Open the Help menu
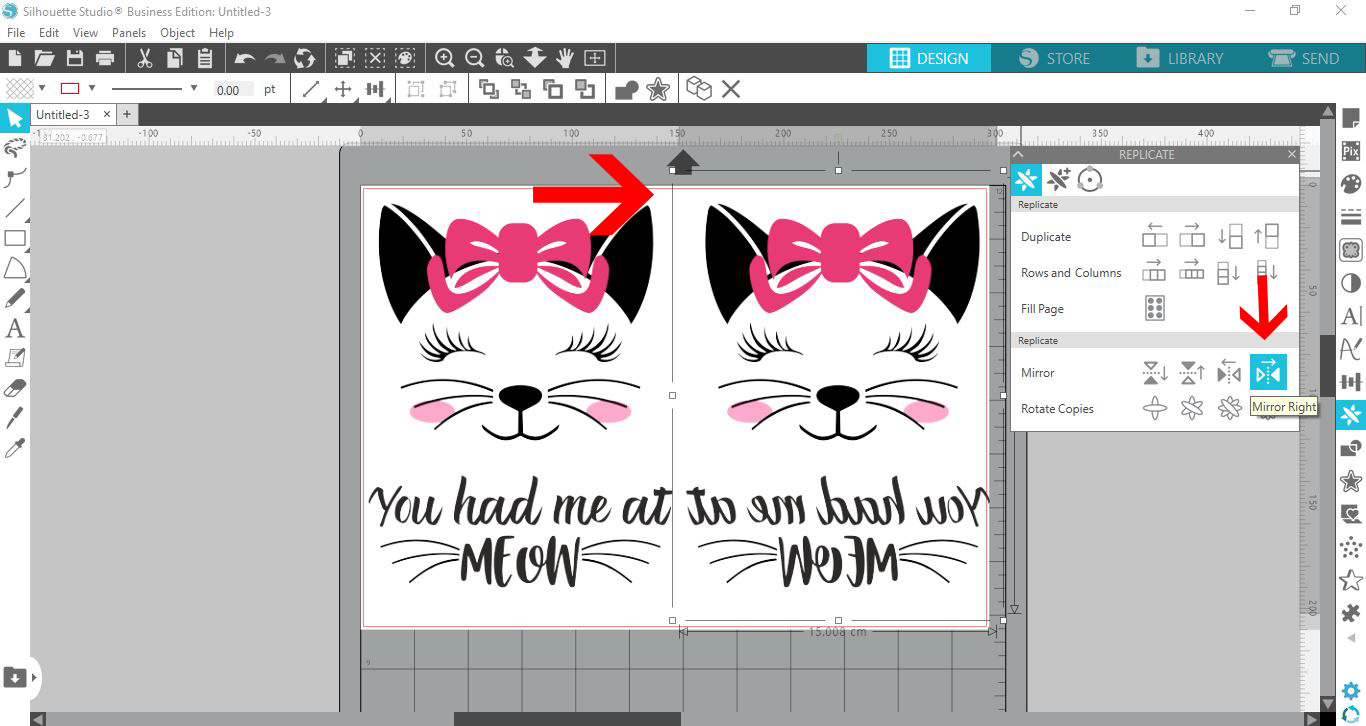The width and height of the screenshot is (1366, 726). point(221,33)
